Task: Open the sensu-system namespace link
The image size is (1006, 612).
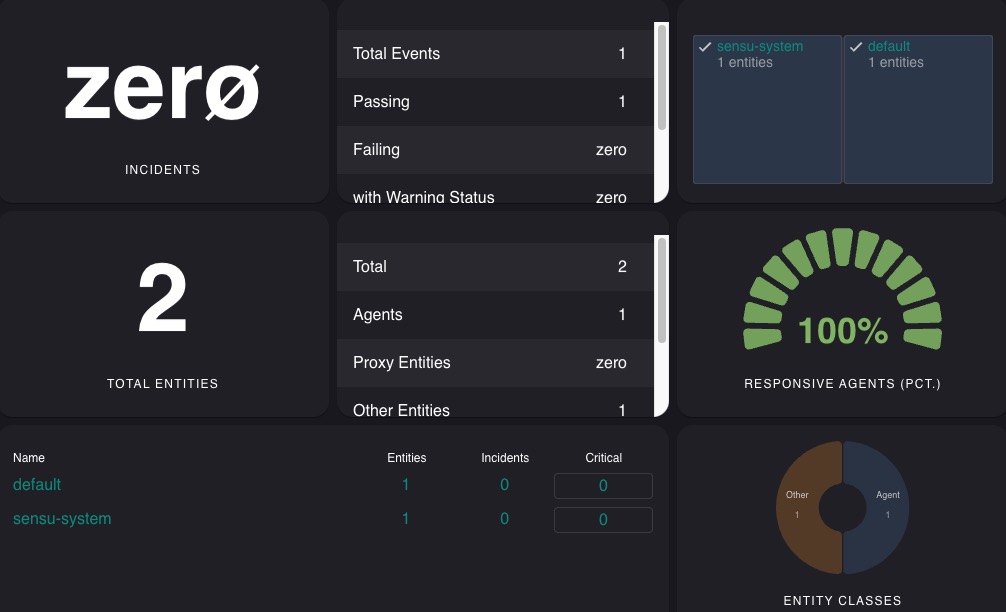Action: 61,518
